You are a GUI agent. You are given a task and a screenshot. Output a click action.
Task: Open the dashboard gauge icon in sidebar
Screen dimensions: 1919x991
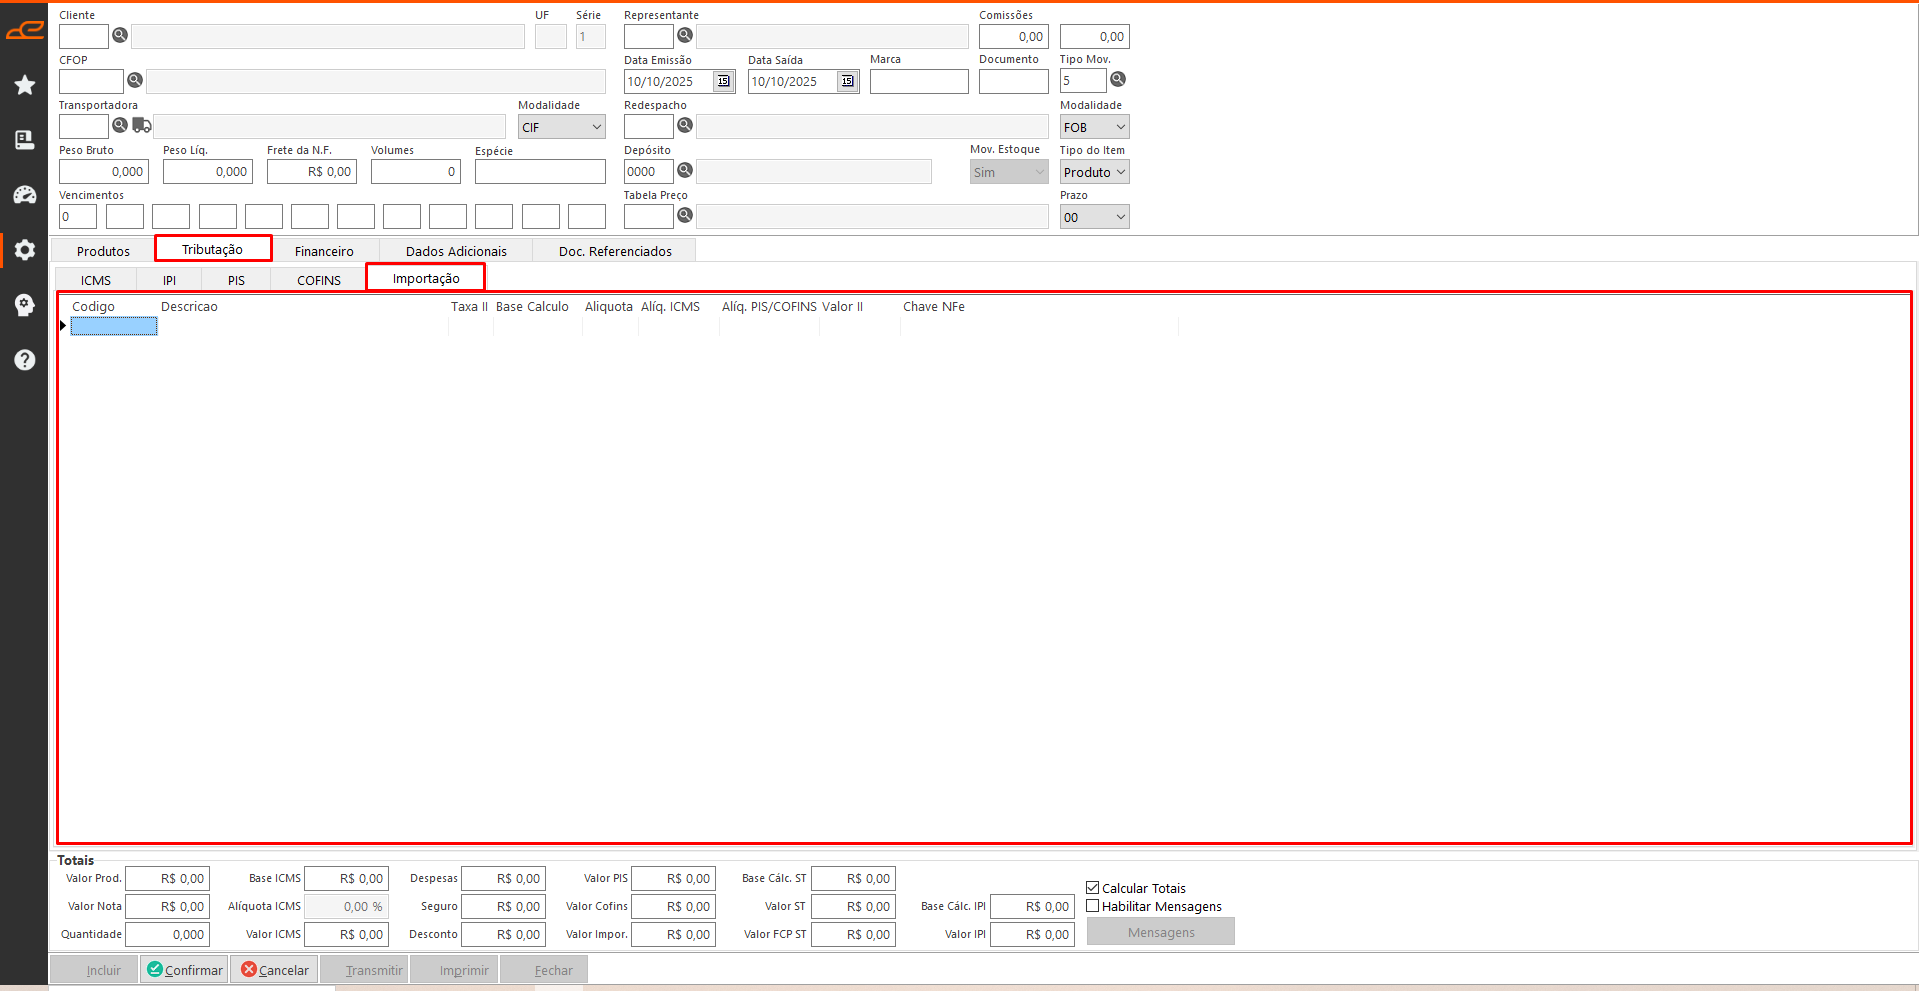coord(25,195)
